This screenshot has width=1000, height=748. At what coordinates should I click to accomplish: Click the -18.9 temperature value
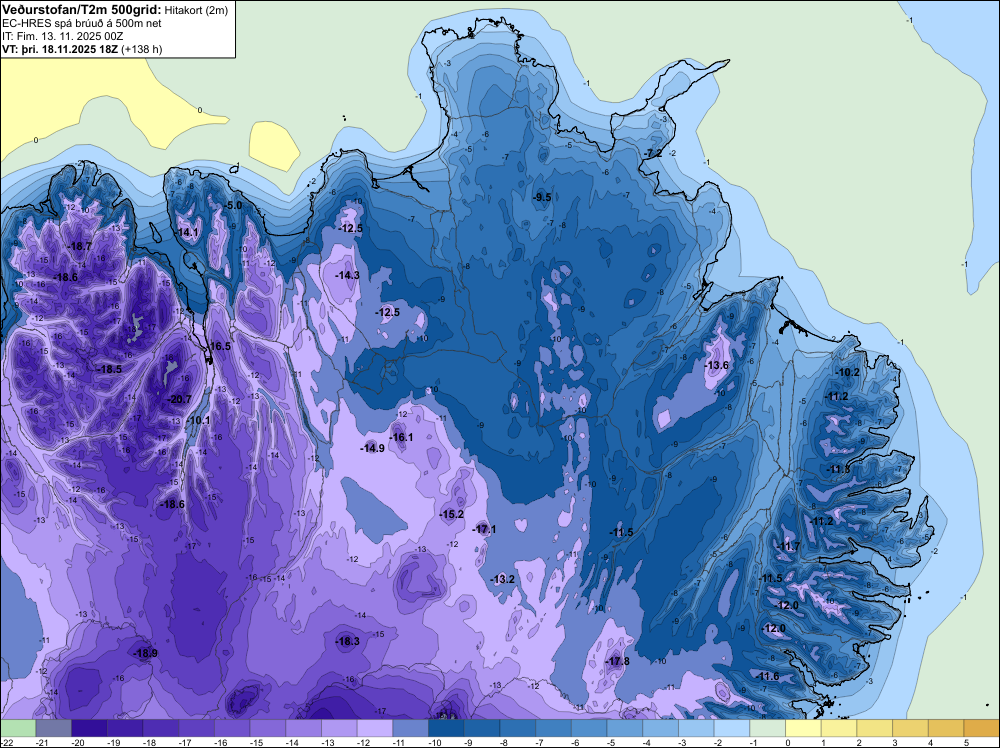point(145,653)
